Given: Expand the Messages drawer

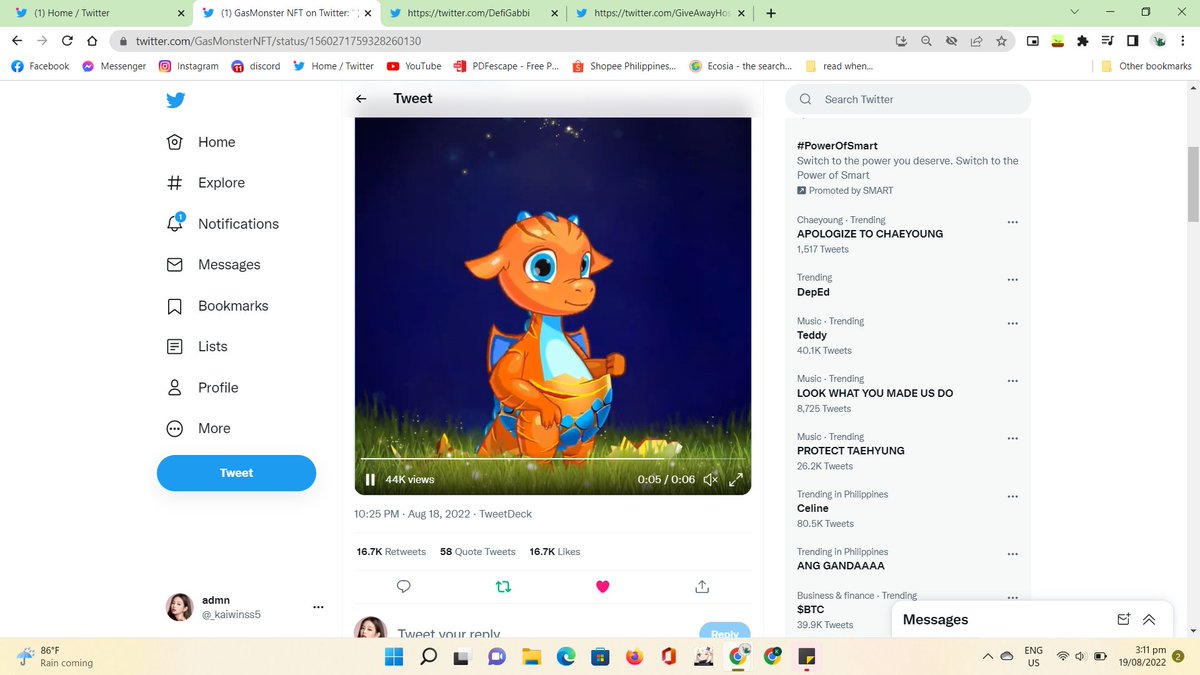Looking at the screenshot, I should [1149, 619].
